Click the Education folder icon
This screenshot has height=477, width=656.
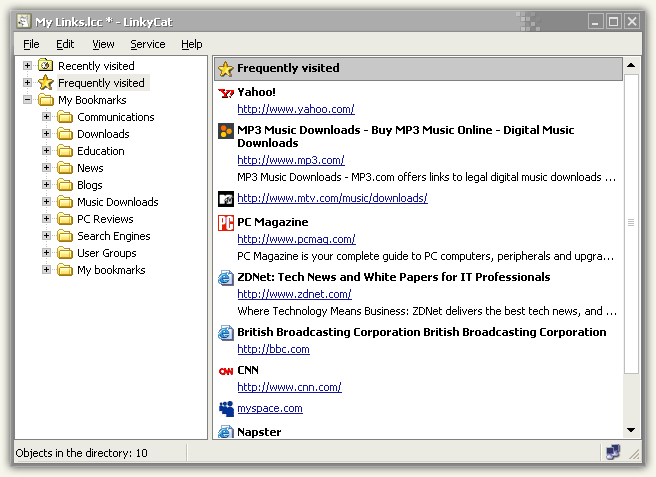tap(65, 151)
